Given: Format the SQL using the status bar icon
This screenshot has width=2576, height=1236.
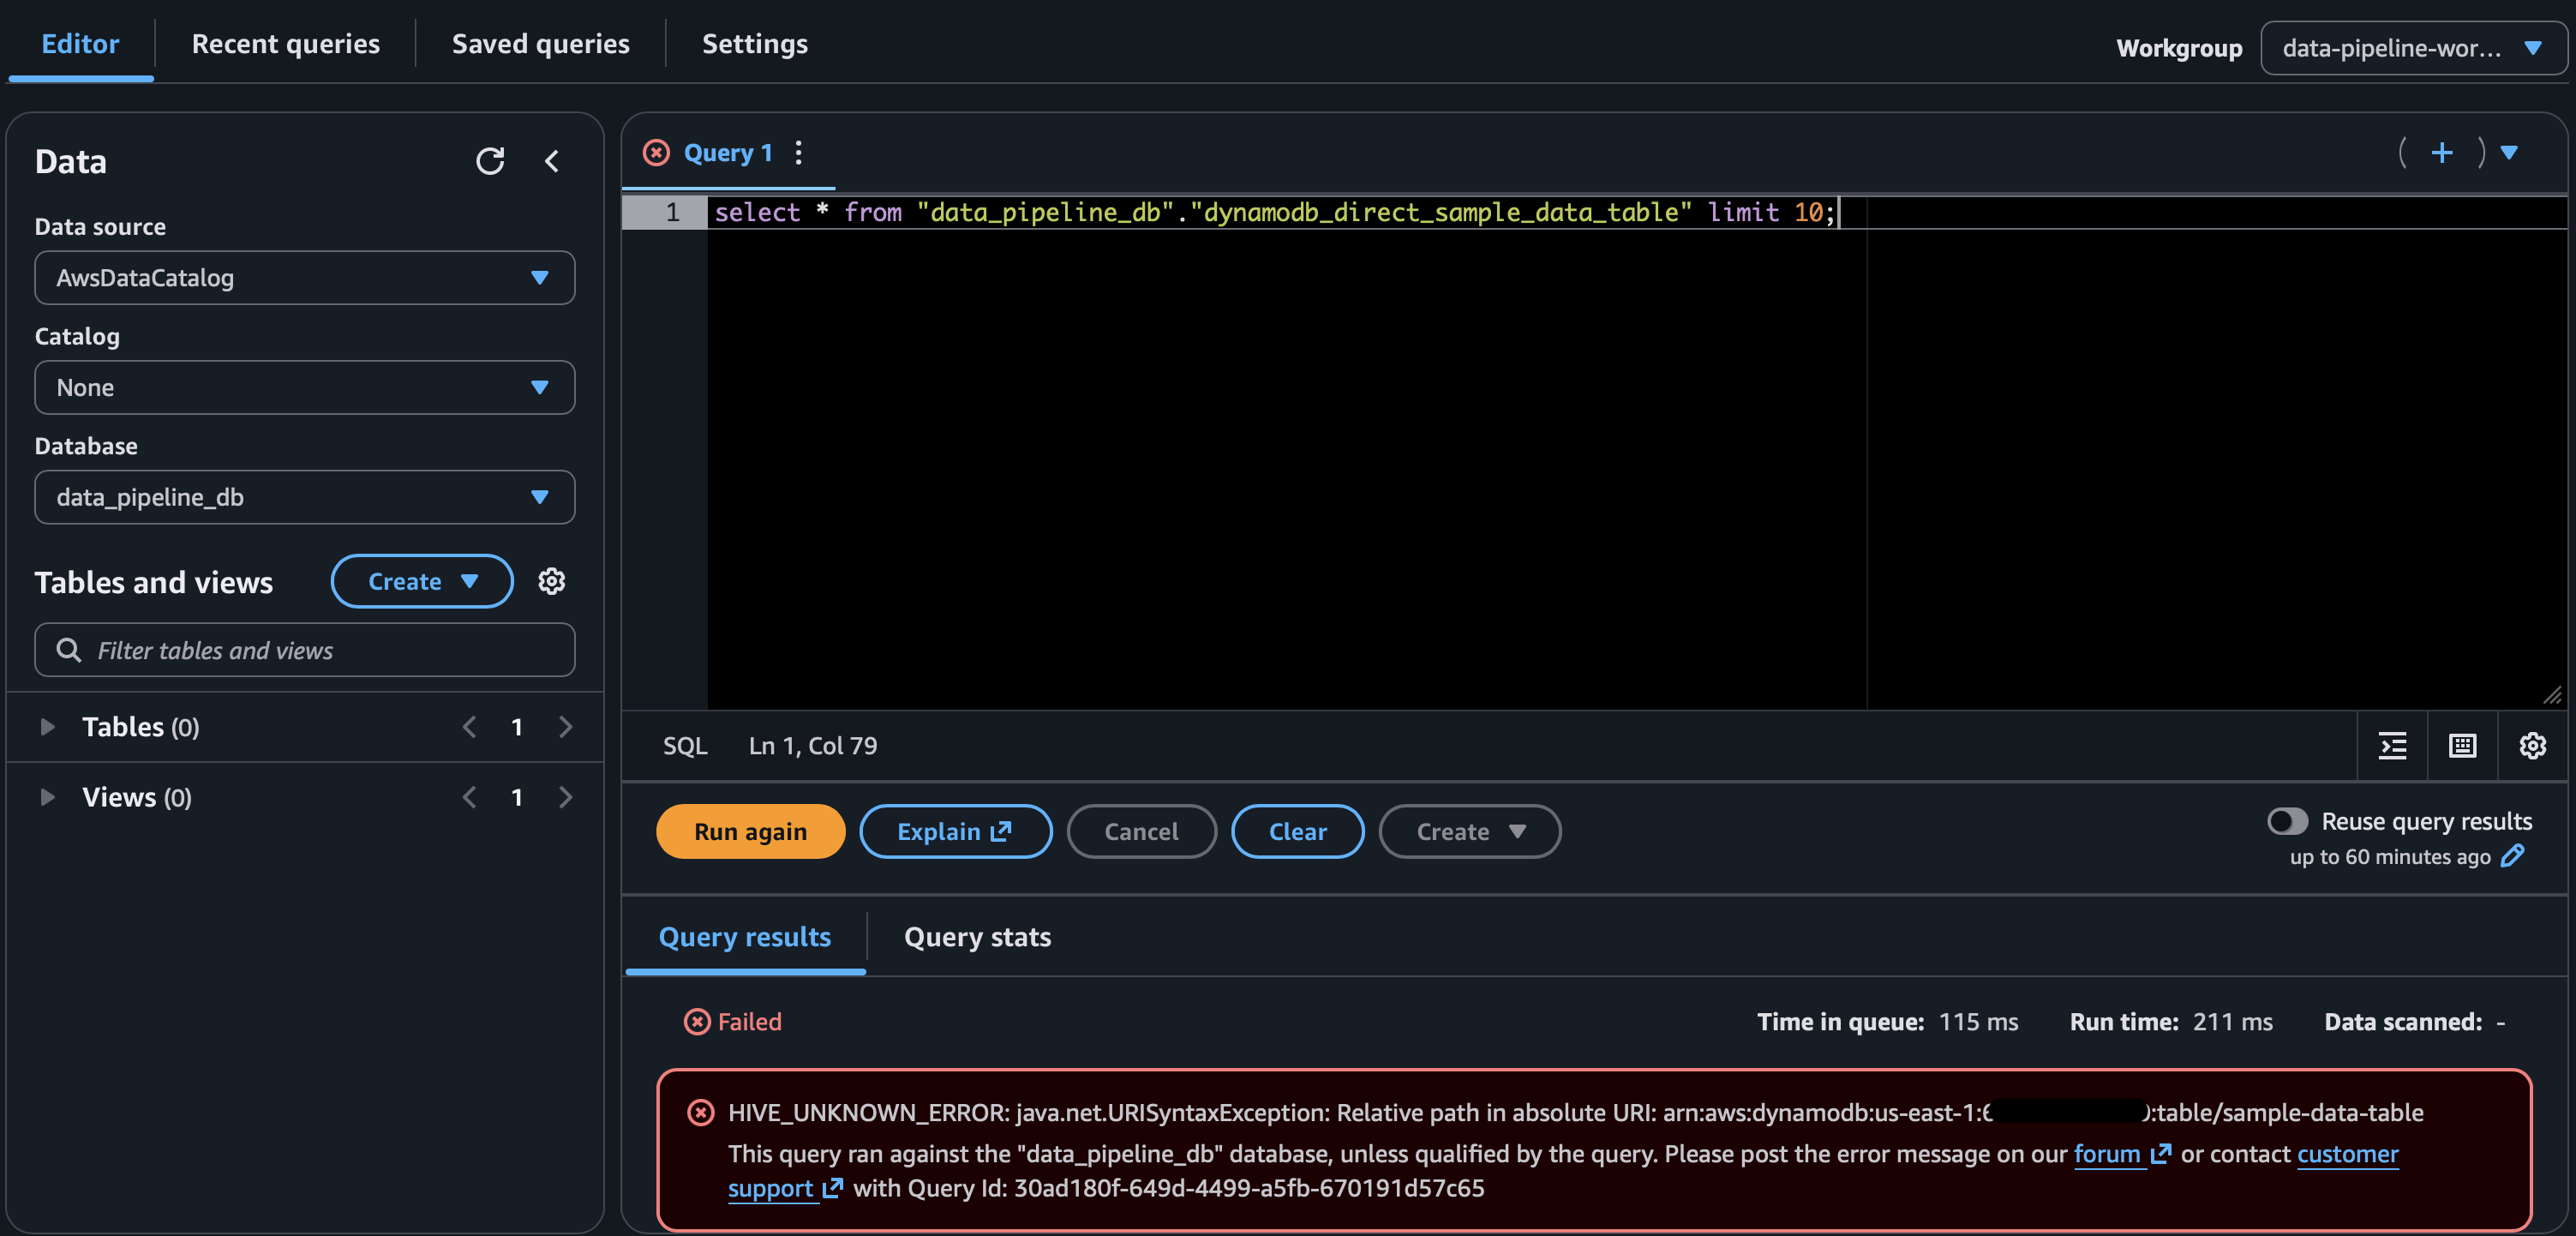Looking at the screenshot, I should (2392, 746).
